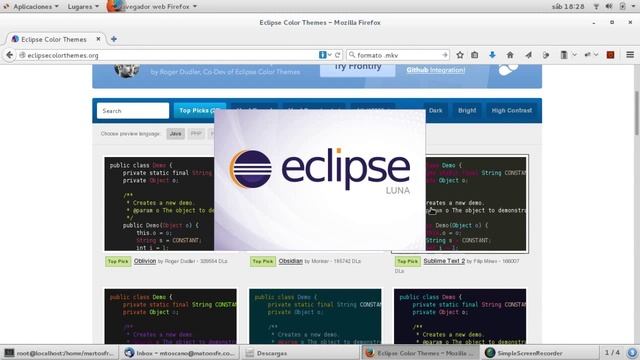640x360 pixels.
Task: Click the volume speaker icon in top panel
Action: [x=609, y=7]
